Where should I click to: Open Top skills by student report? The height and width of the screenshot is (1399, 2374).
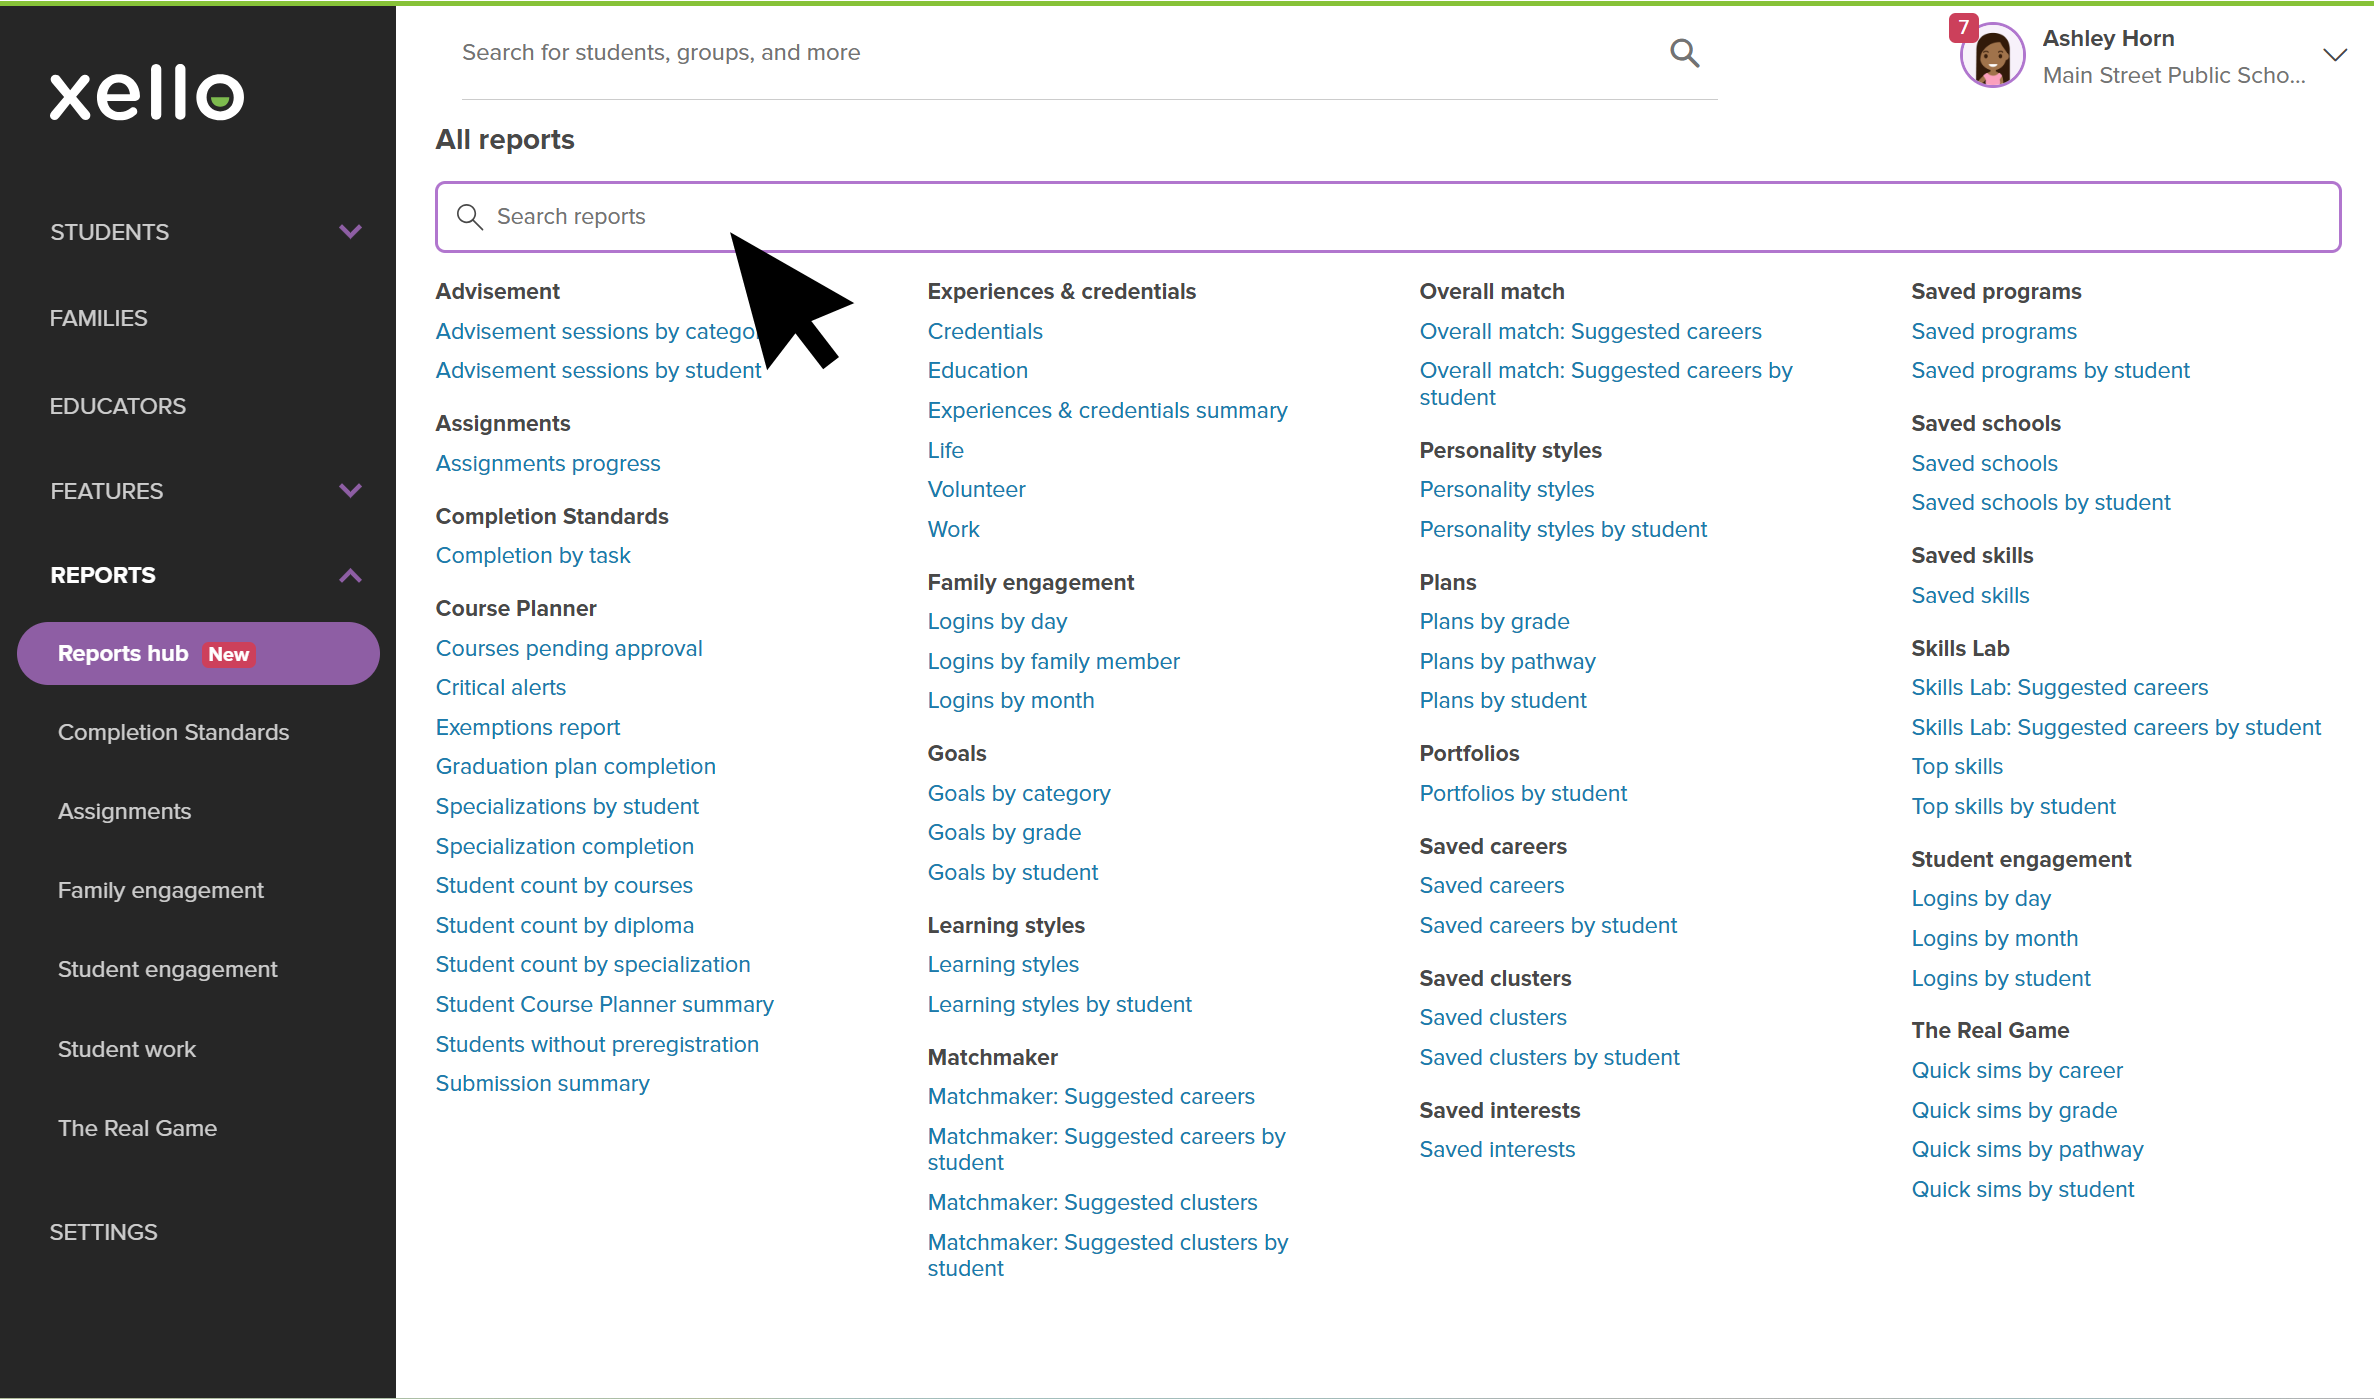(2014, 806)
